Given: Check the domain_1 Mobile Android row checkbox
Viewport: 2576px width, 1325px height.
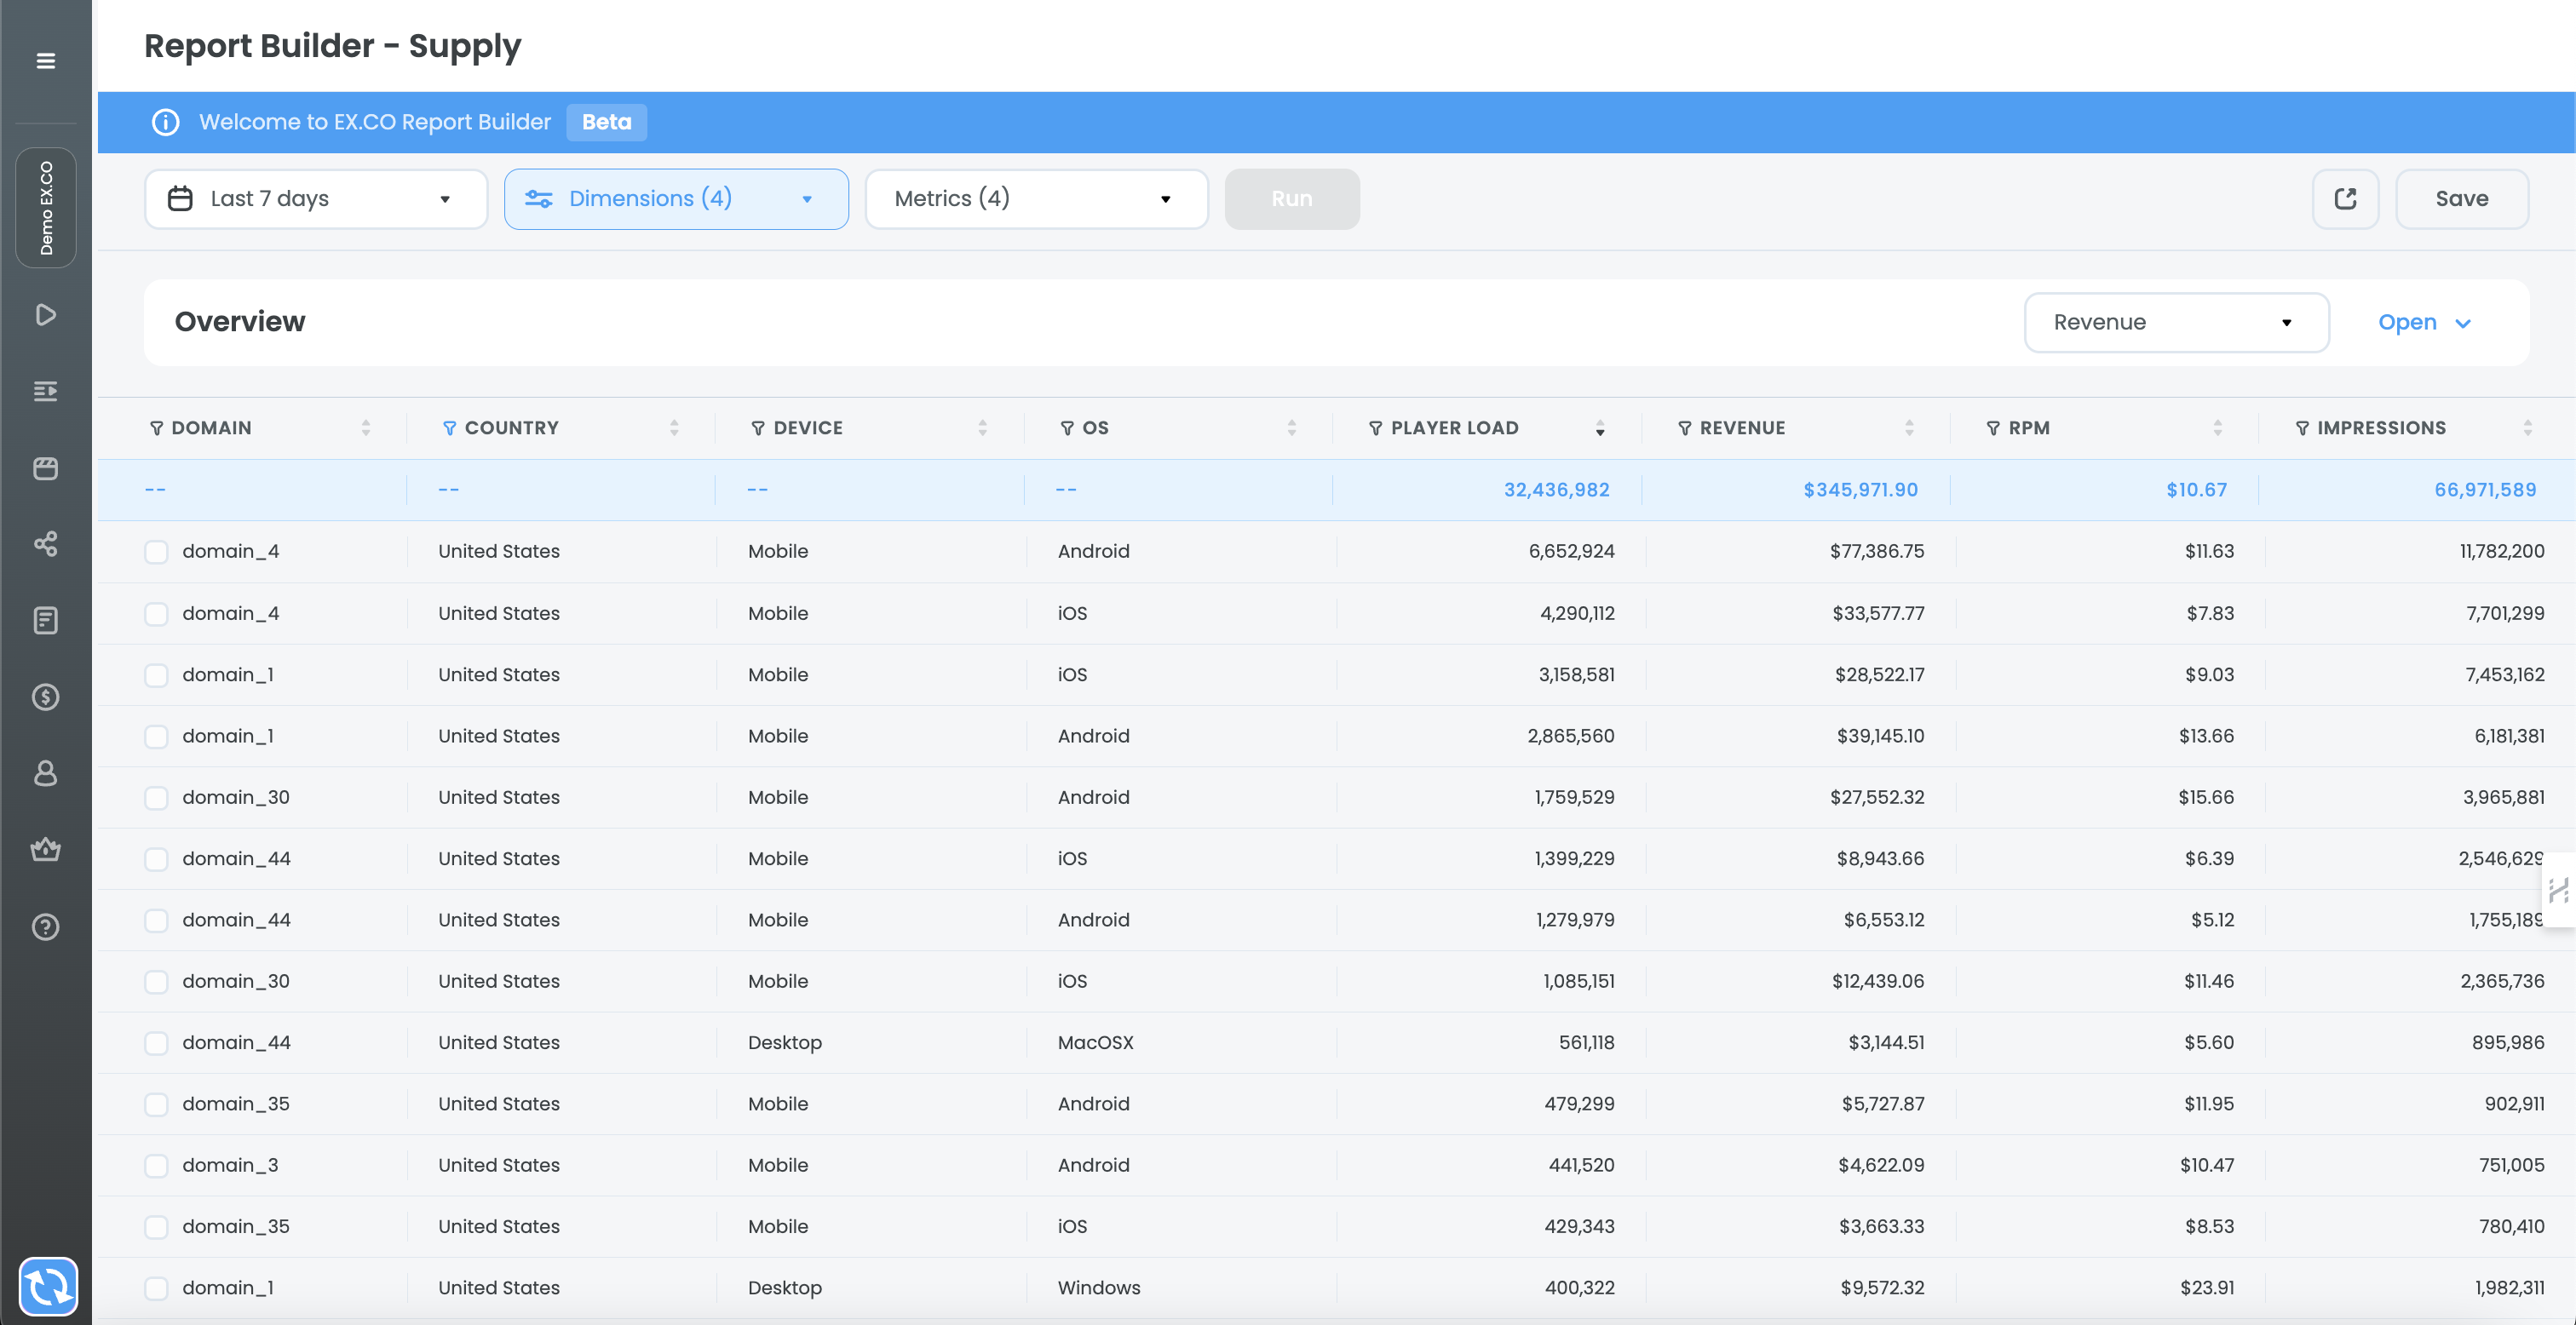Looking at the screenshot, I should [x=156, y=737].
